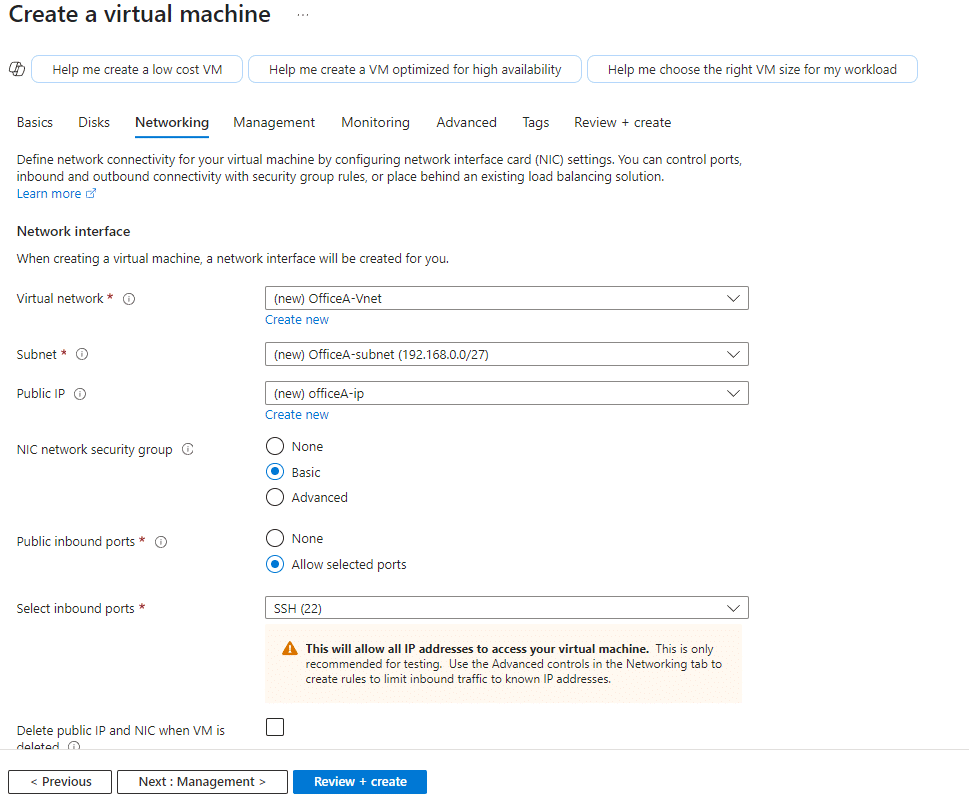Image resolution: width=969 pixels, height=811 pixels.
Task: Set Public inbound ports to None
Action: tap(275, 539)
